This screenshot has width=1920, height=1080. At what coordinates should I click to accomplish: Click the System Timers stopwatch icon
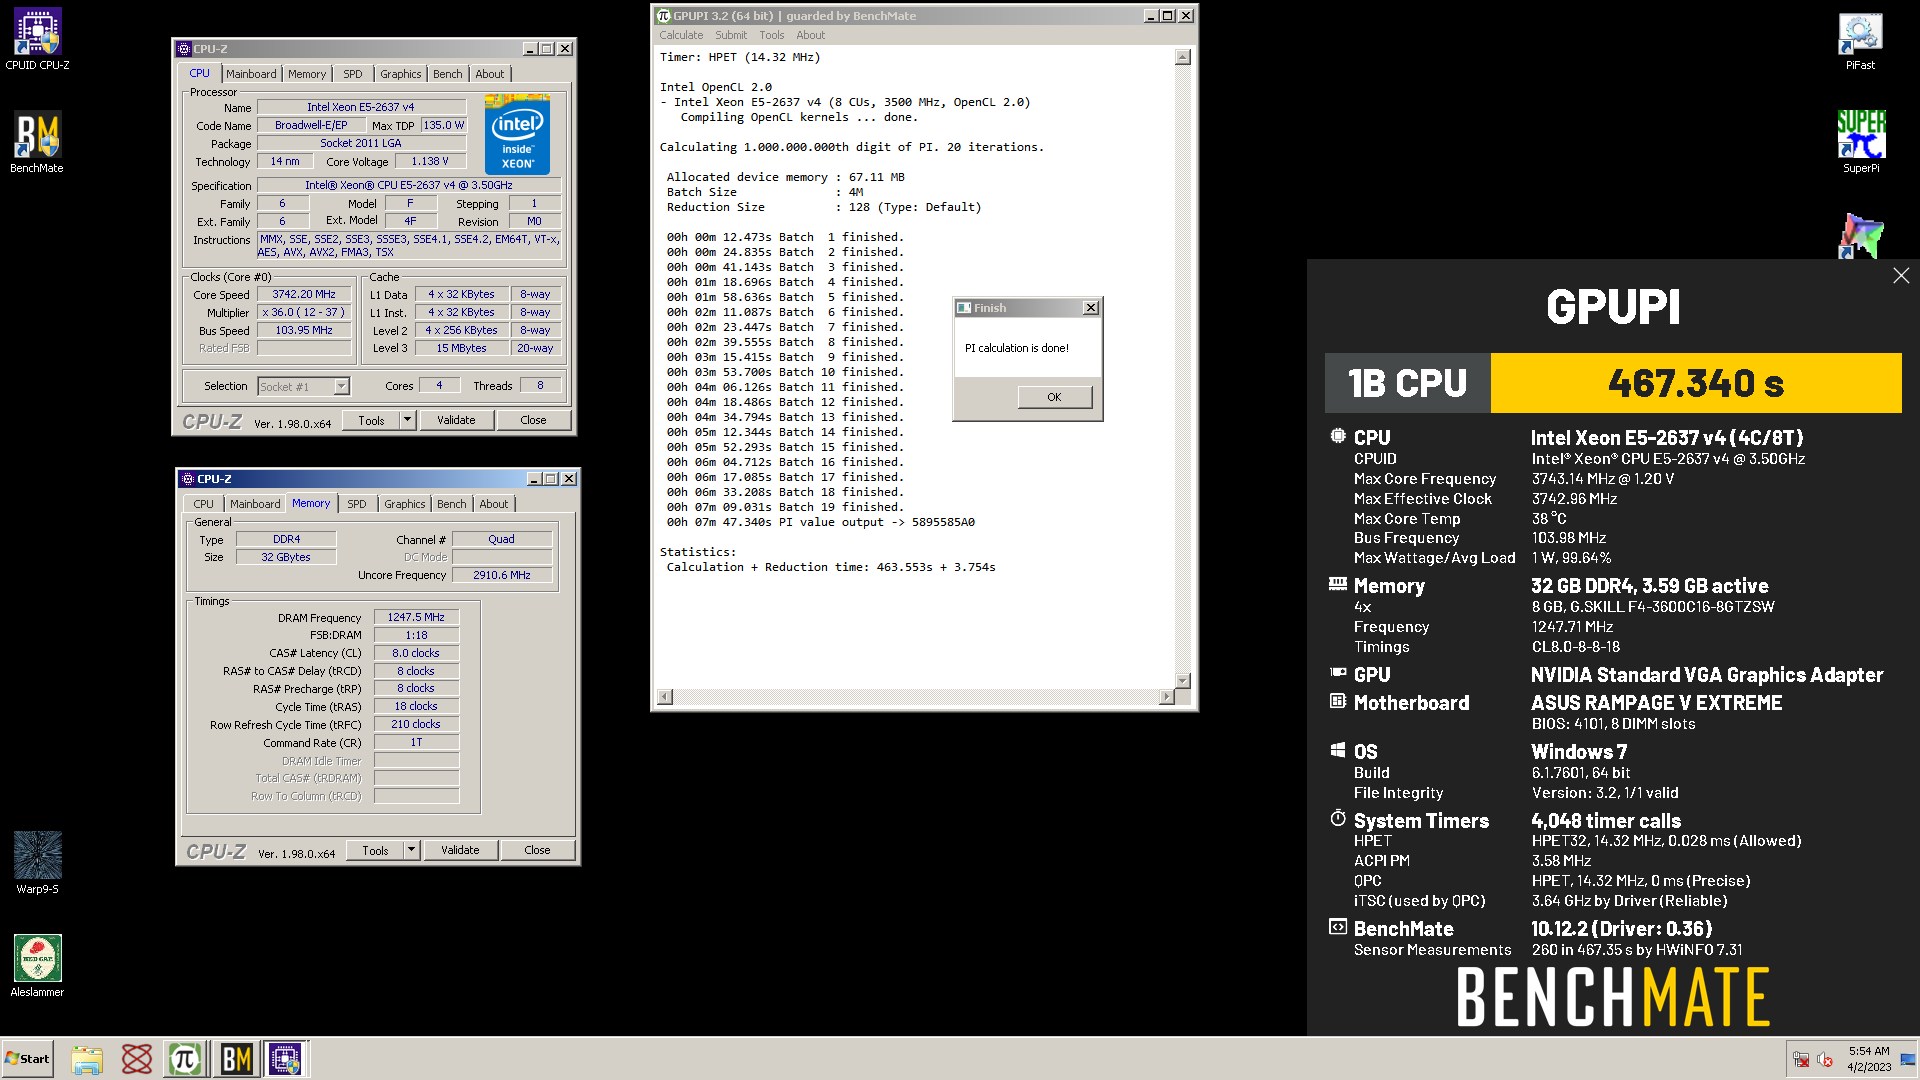1338,819
